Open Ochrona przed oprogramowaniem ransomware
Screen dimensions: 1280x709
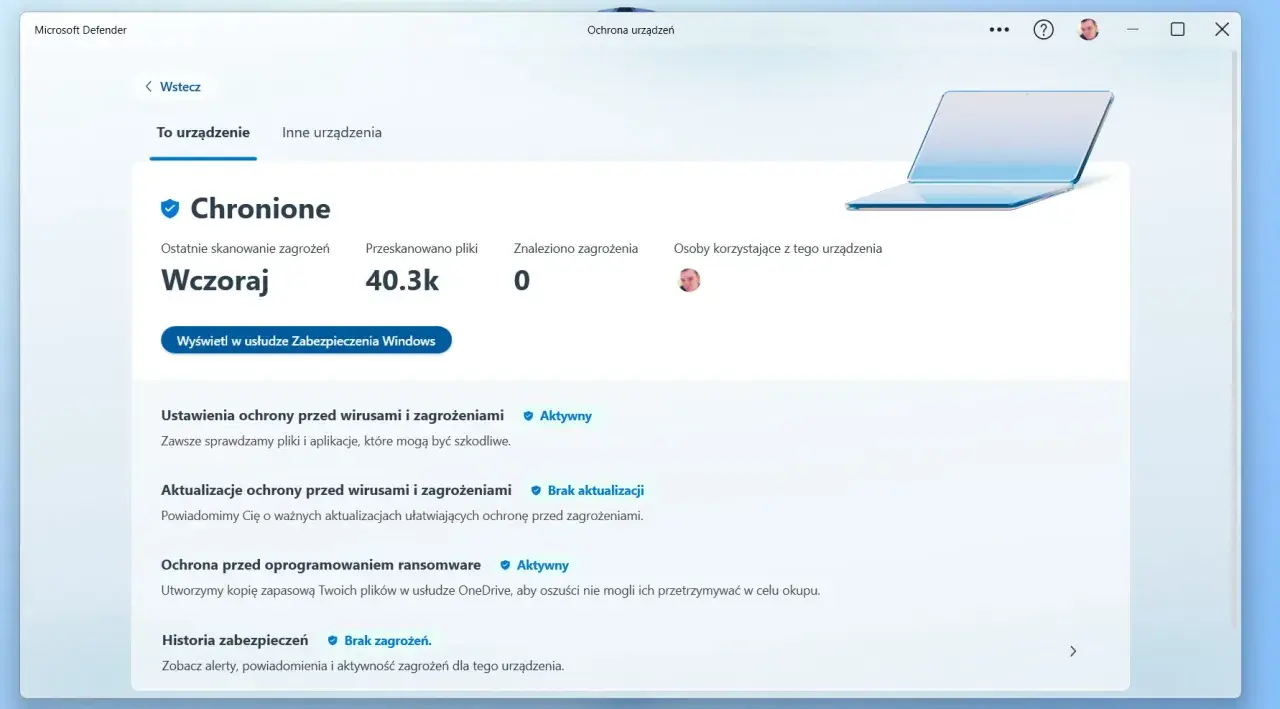pos(321,565)
